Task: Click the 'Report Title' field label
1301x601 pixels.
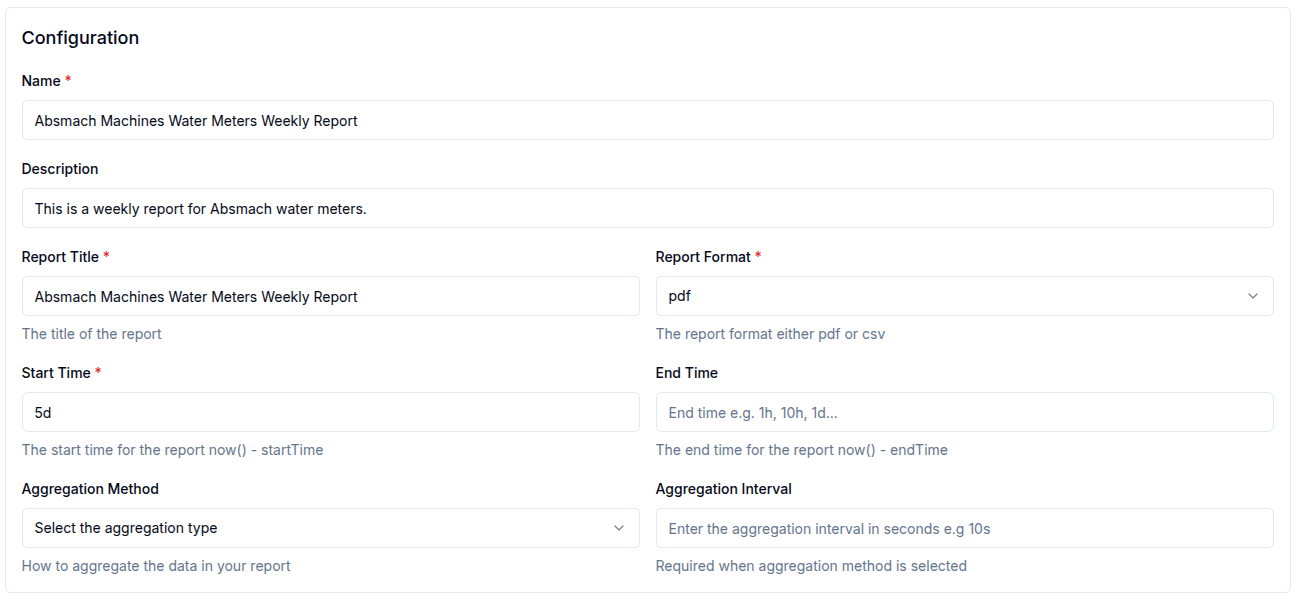Action: [x=59, y=256]
